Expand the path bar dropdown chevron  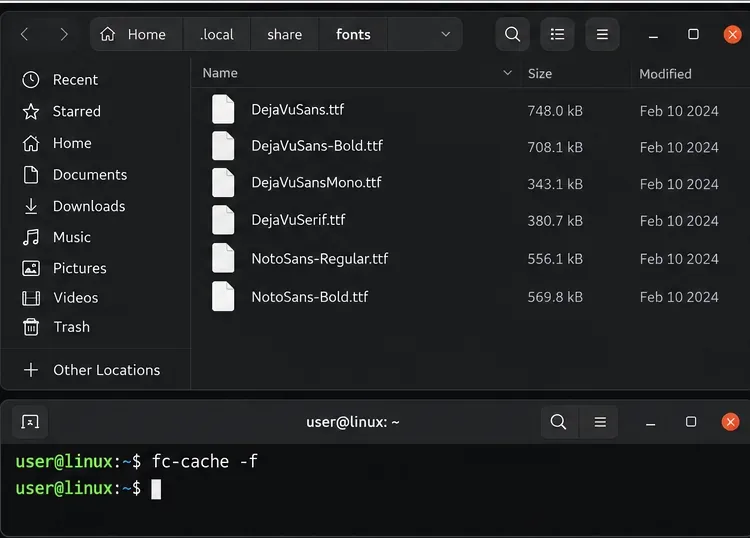point(446,34)
